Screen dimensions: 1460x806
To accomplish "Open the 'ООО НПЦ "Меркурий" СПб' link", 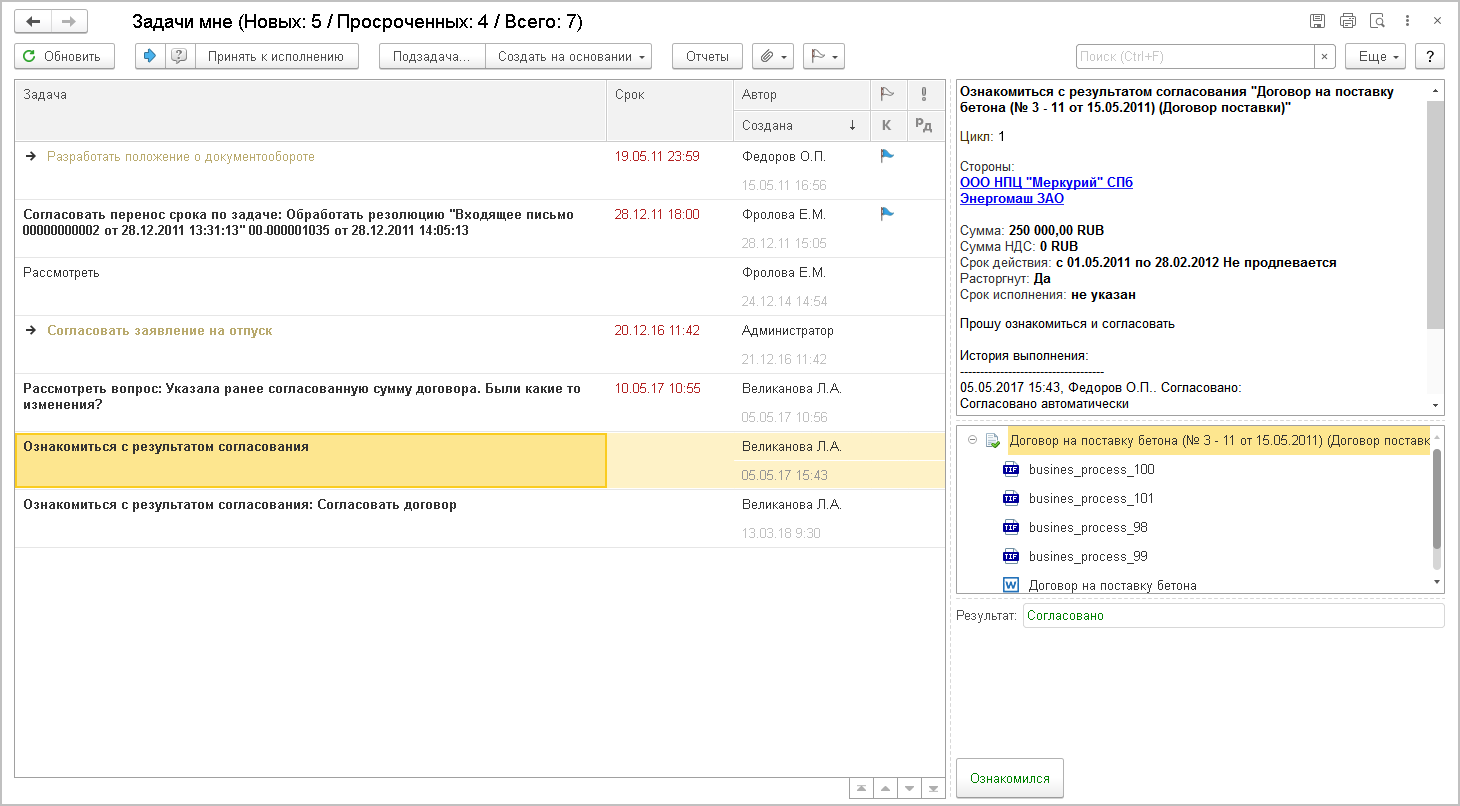I will point(1046,183).
